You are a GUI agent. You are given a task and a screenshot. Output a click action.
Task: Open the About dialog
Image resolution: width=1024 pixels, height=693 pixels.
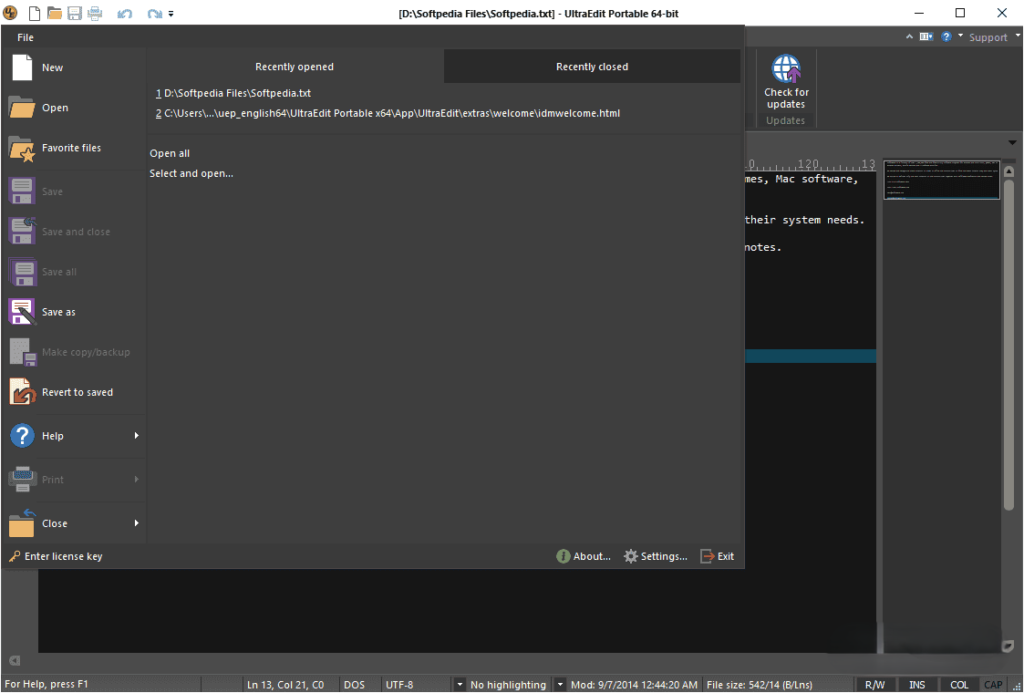(584, 556)
